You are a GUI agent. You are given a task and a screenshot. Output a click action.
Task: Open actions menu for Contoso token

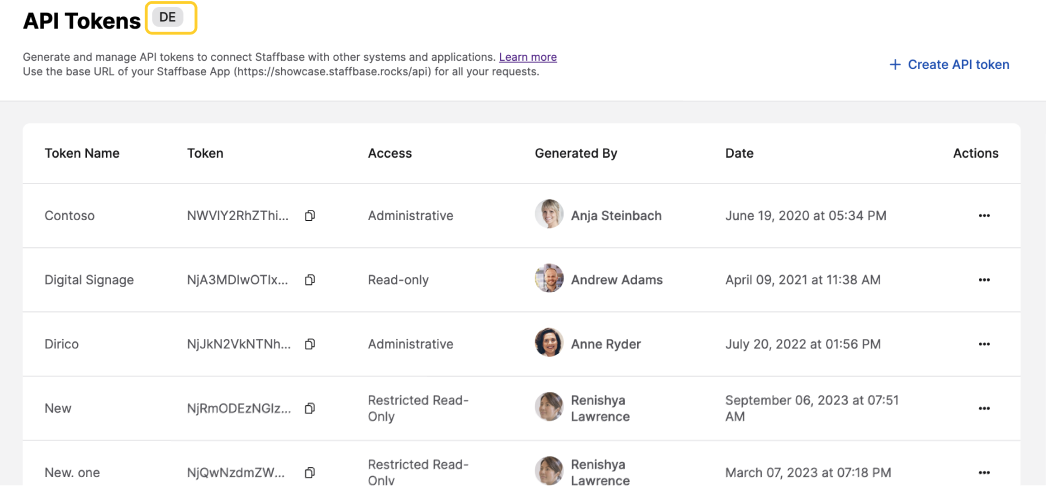[x=984, y=216]
